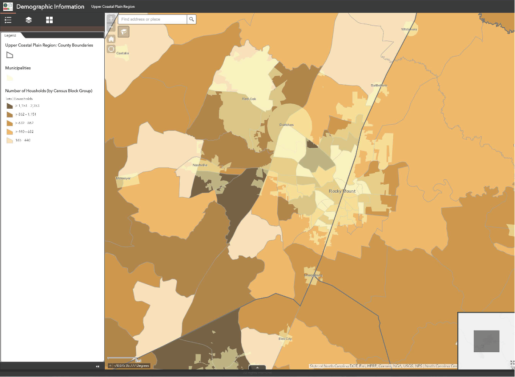This screenshot has width=515, height=377.
Task: Open the Layer List widget
Action: point(29,20)
